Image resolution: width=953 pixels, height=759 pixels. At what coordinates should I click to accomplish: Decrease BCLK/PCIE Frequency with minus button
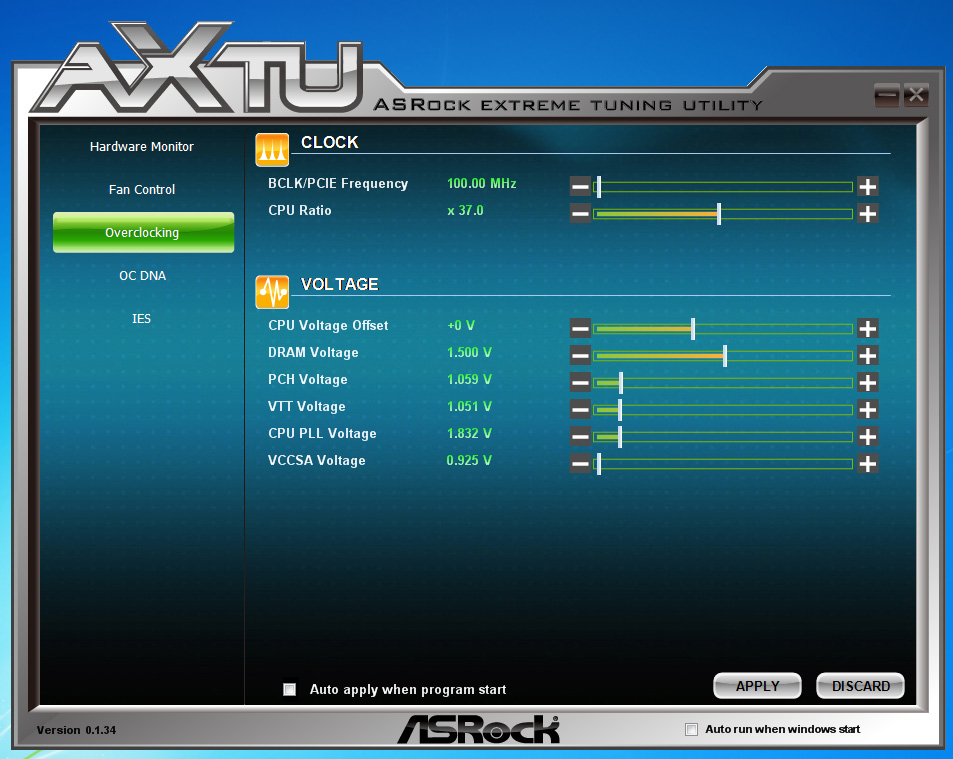click(x=580, y=186)
